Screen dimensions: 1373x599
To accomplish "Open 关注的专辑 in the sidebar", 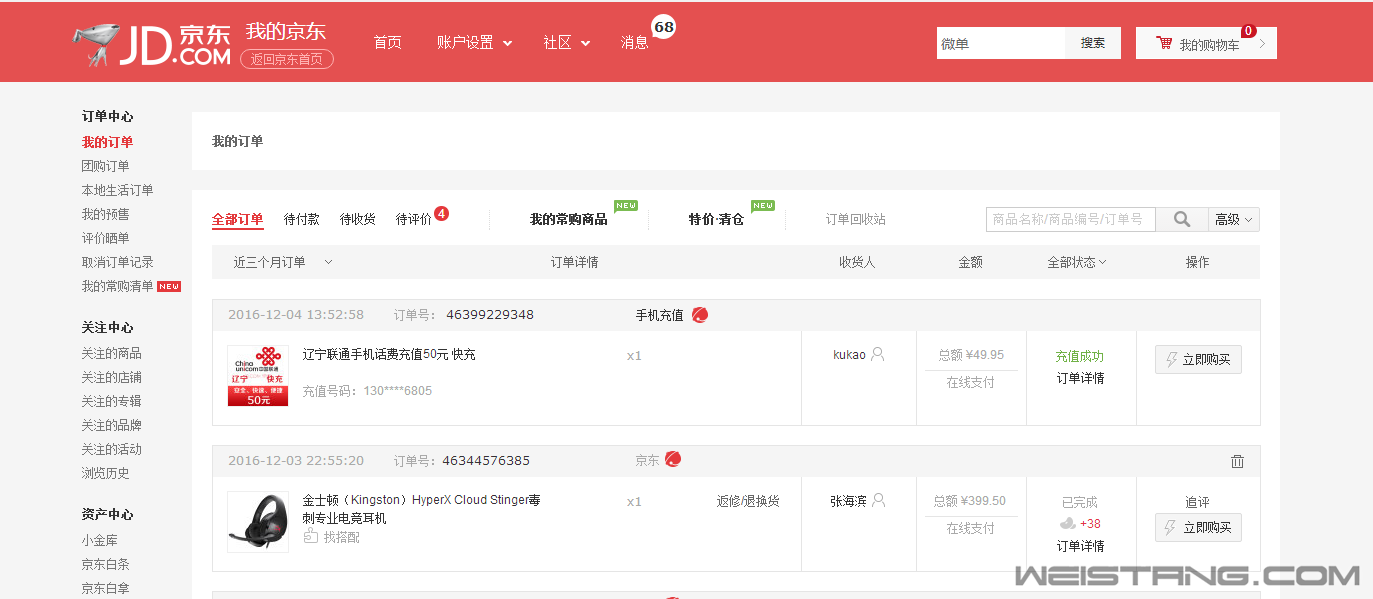I will 112,401.
